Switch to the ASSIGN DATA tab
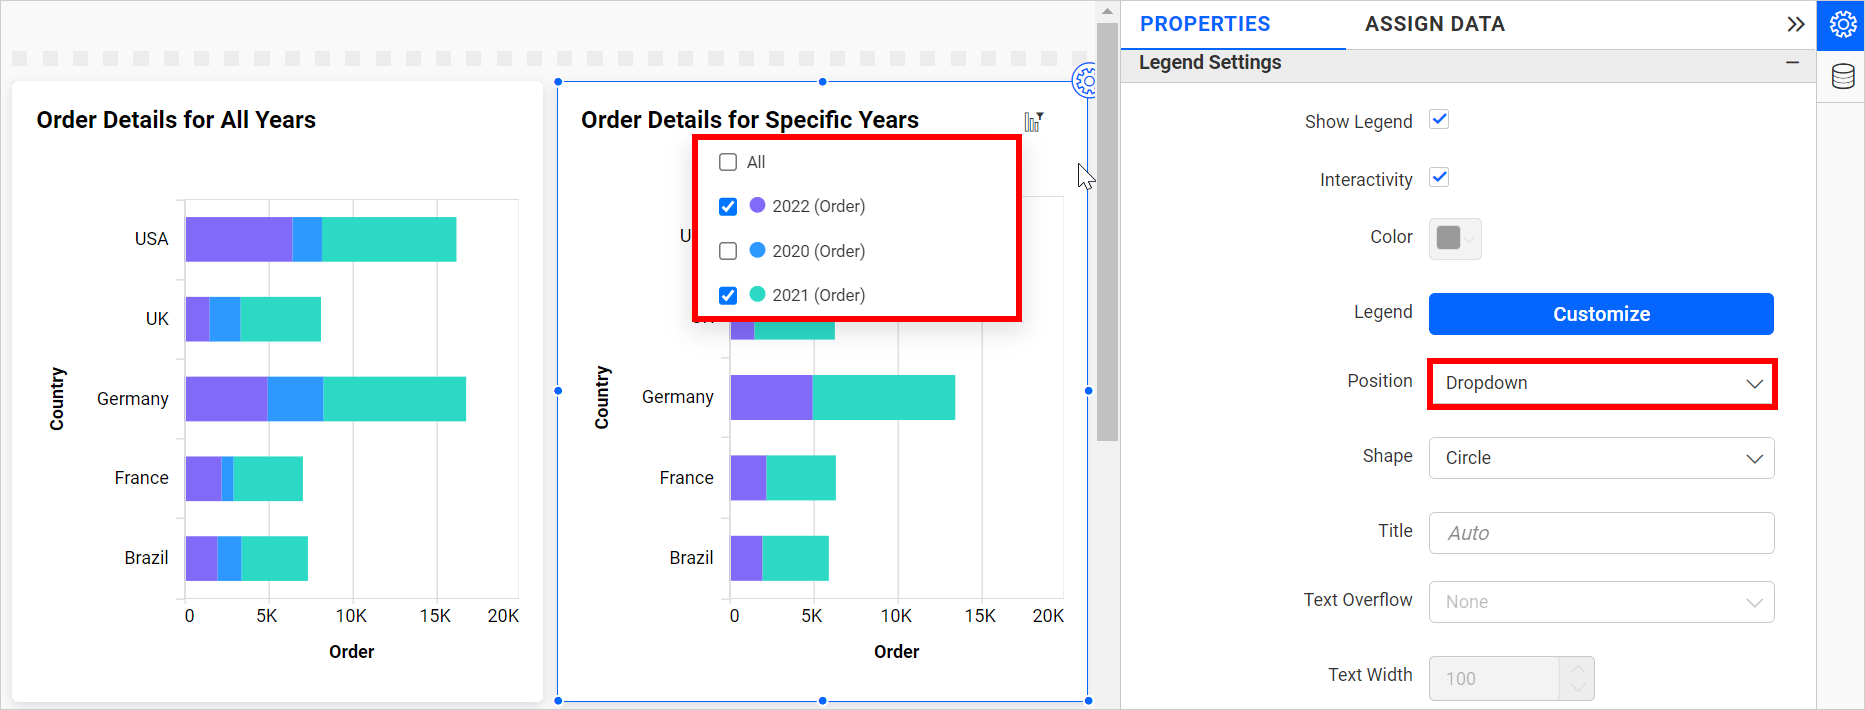The image size is (1865, 710). coord(1434,24)
